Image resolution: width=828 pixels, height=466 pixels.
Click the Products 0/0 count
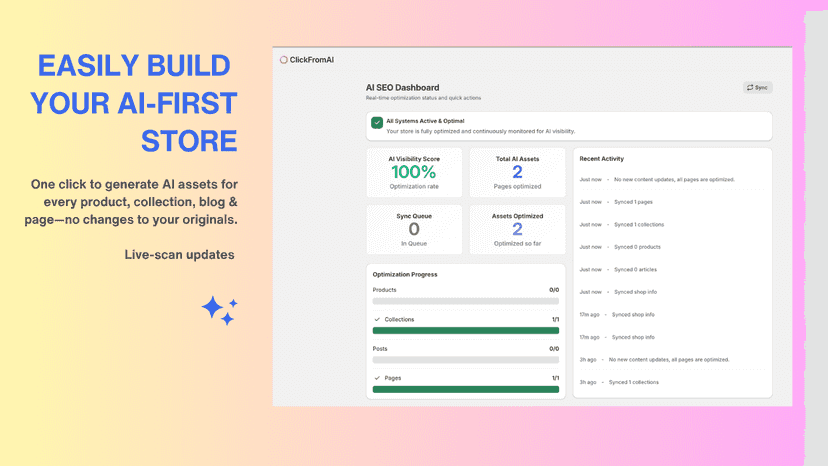554,290
